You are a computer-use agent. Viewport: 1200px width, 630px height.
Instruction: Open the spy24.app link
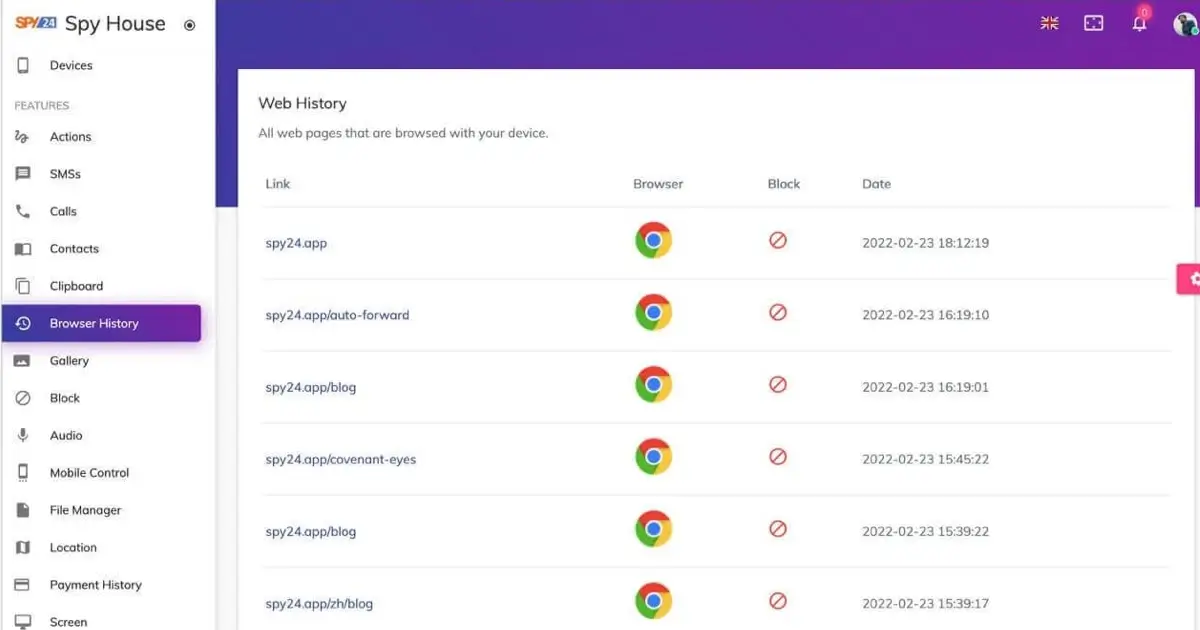[296, 243]
